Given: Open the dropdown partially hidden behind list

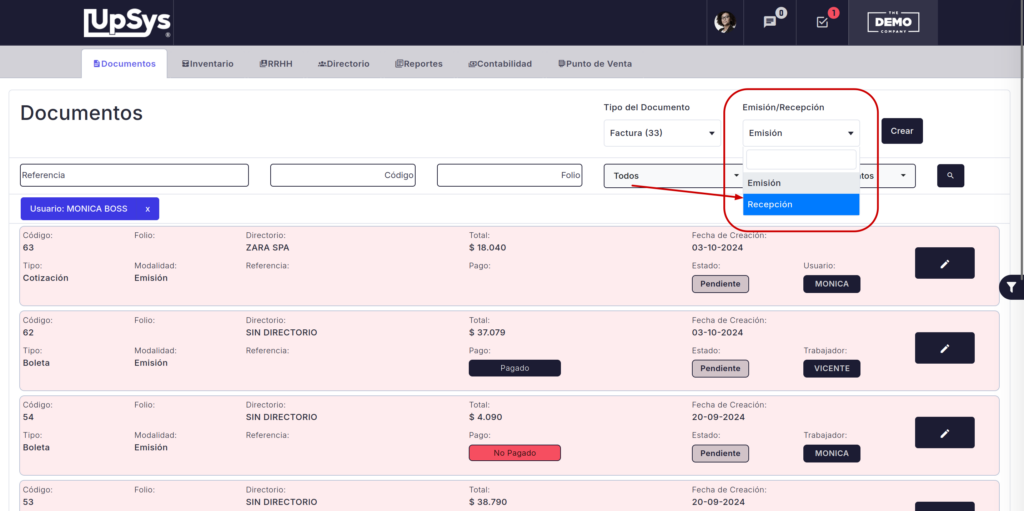Looking at the screenshot, I should (x=888, y=176).
